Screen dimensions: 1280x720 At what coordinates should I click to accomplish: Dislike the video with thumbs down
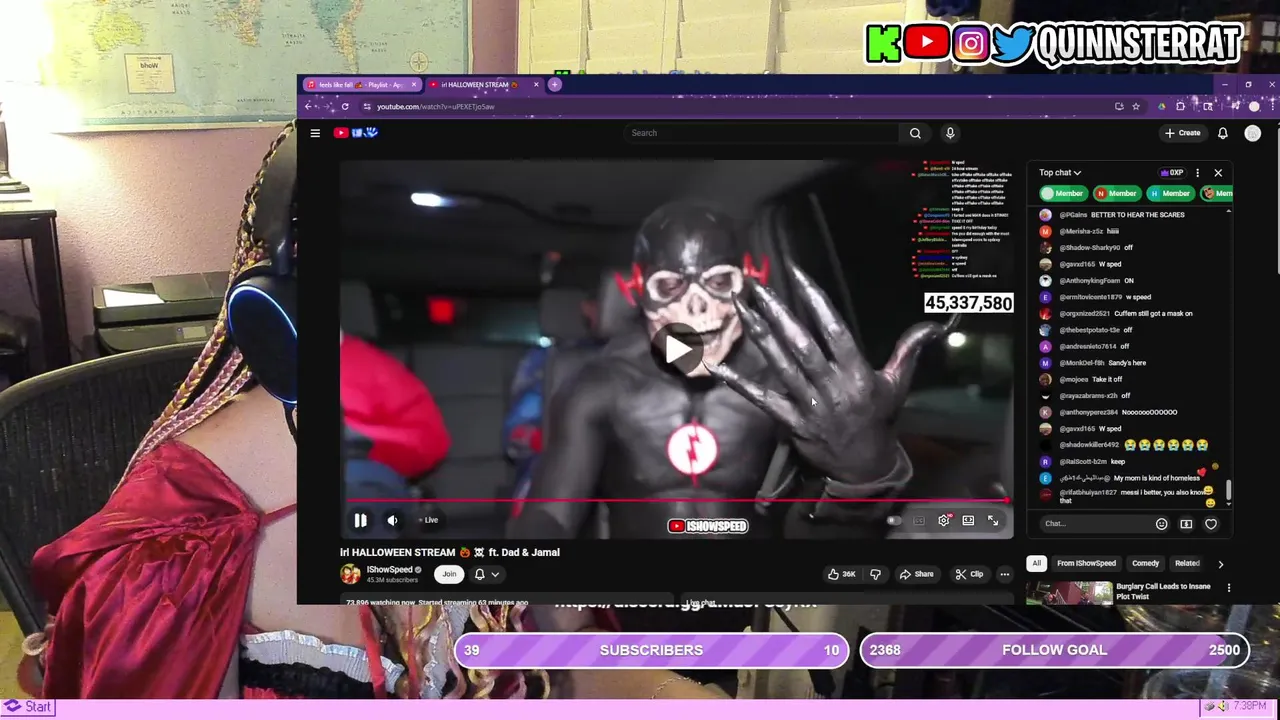[875, 574]
